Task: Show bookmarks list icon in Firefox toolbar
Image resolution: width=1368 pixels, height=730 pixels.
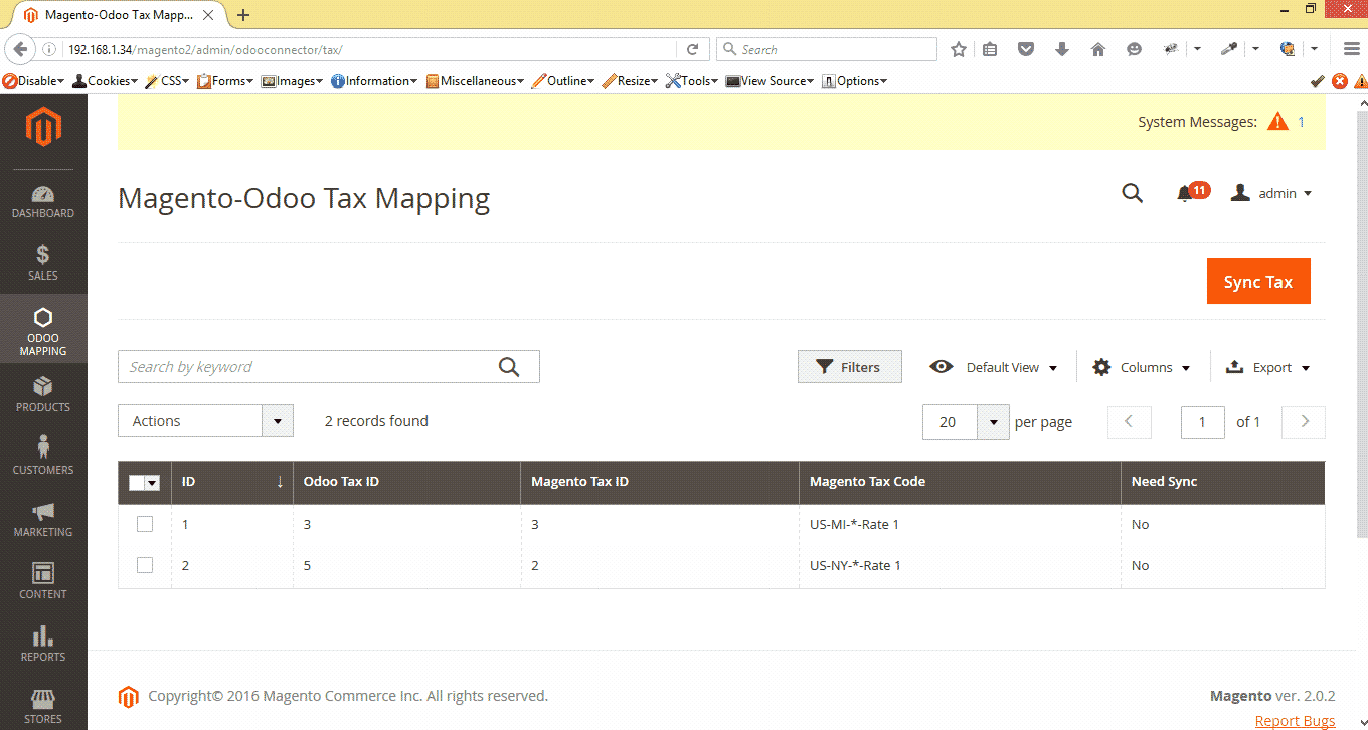Action: pos(990,49)
